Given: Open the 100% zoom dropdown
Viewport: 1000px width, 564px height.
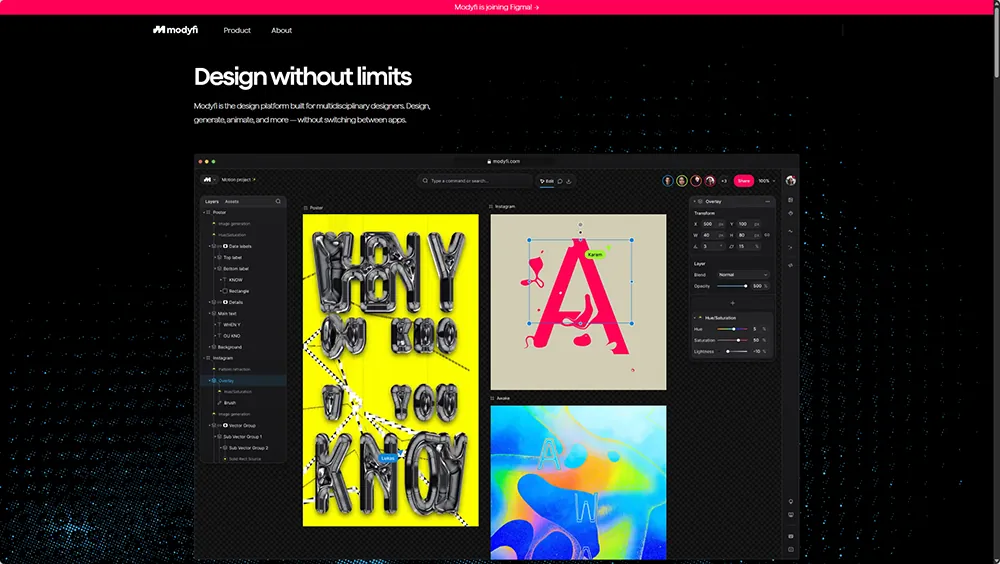Looking at the screenshot, I should (x=767, y=181).
